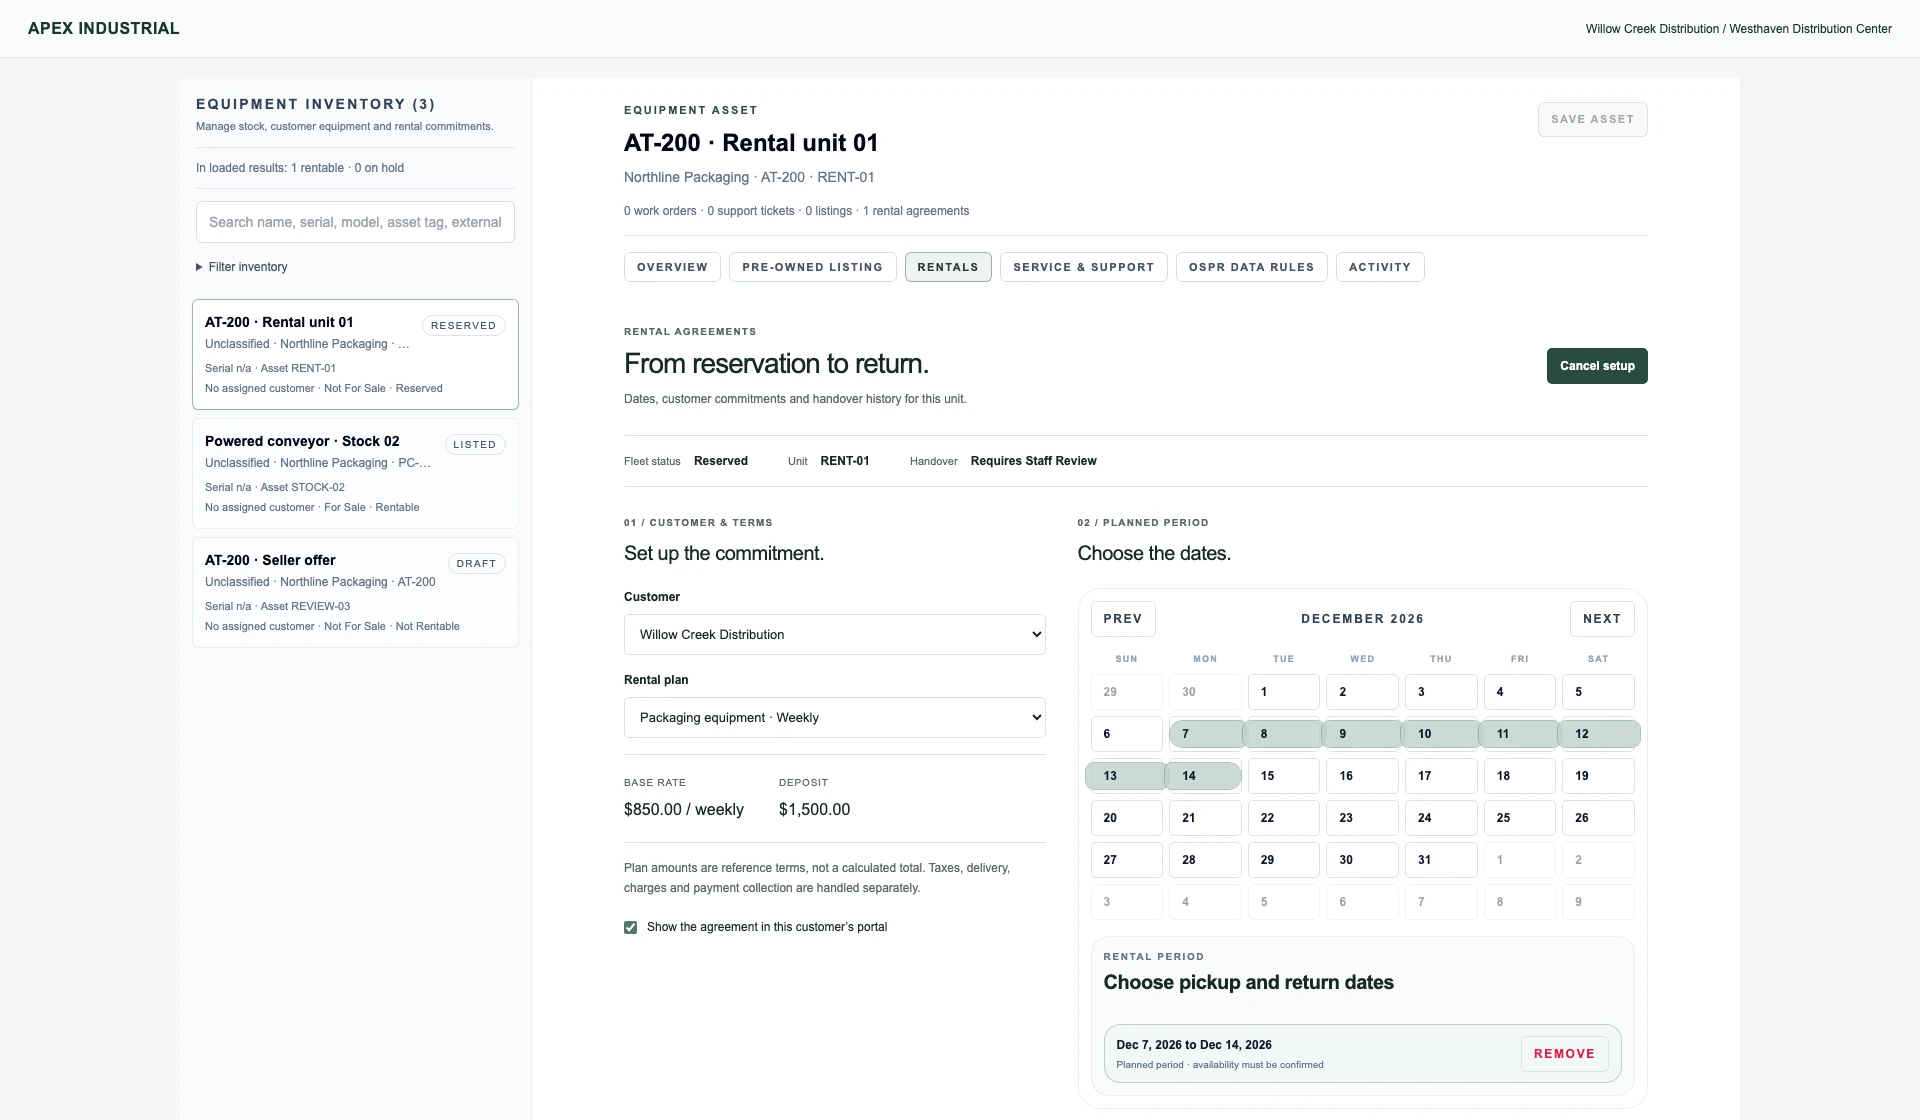1920x1120 pixels.
Task: Remove the Dec 7 to Dec 14 period
Action: click(x=1564, y=1054)
